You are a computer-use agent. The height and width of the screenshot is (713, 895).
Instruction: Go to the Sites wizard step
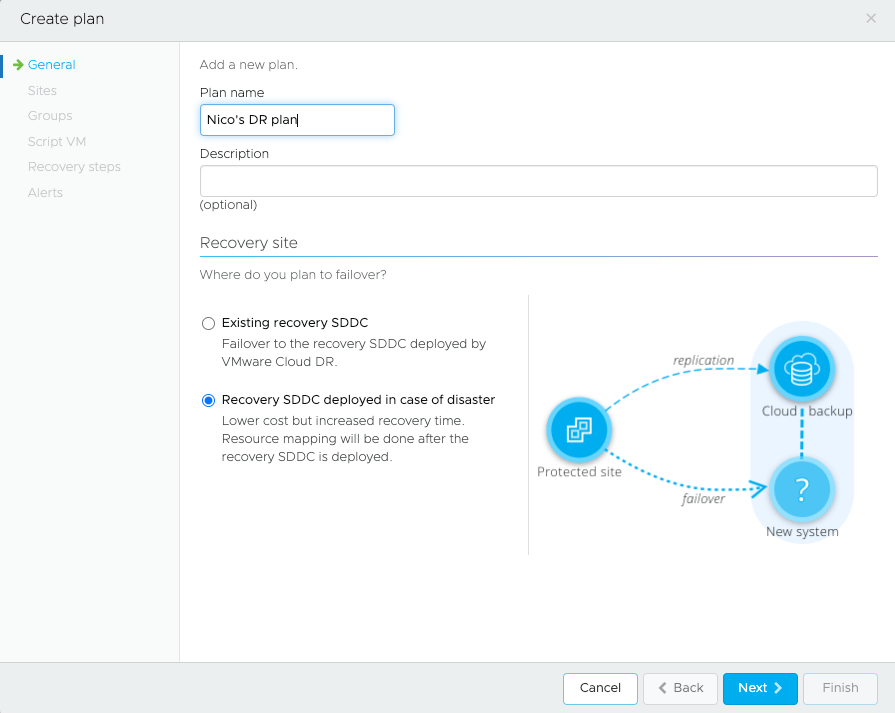tap(42, 91)
